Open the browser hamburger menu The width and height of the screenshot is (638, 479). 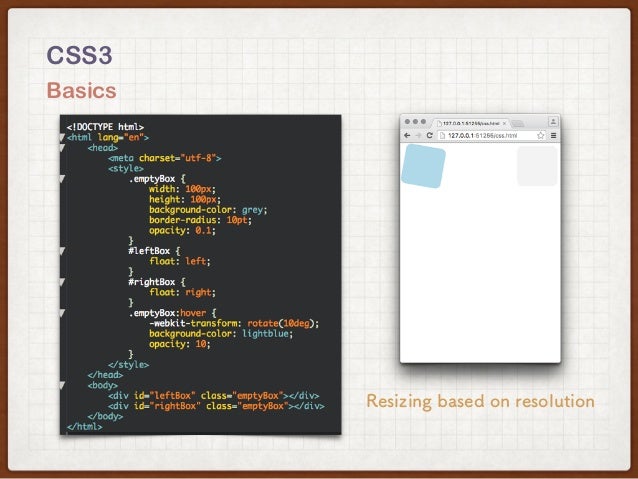pos(553,136)
